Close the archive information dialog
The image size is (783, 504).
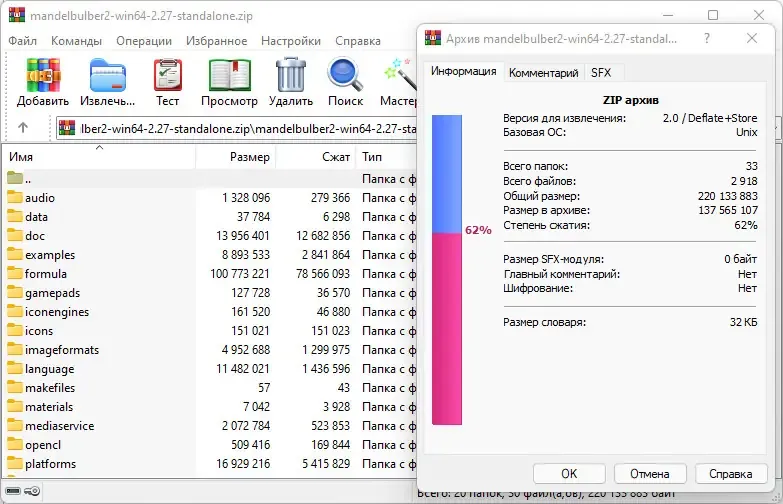coord(752,38)
